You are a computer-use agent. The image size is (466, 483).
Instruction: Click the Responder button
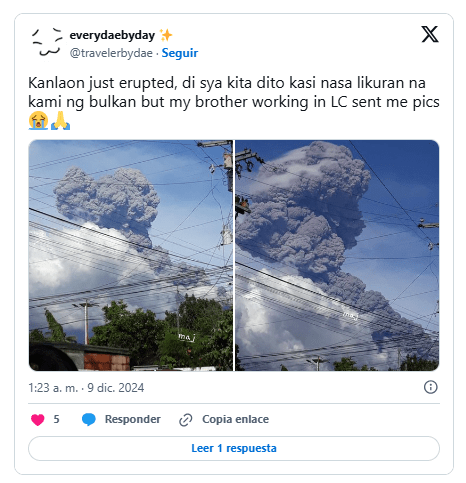pyautogui.click(x=133, y=419)
